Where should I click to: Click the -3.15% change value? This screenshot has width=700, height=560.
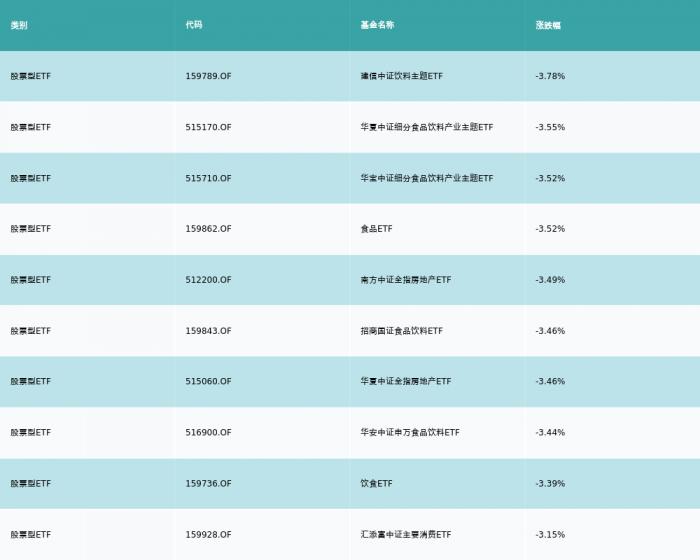point(550,535)
